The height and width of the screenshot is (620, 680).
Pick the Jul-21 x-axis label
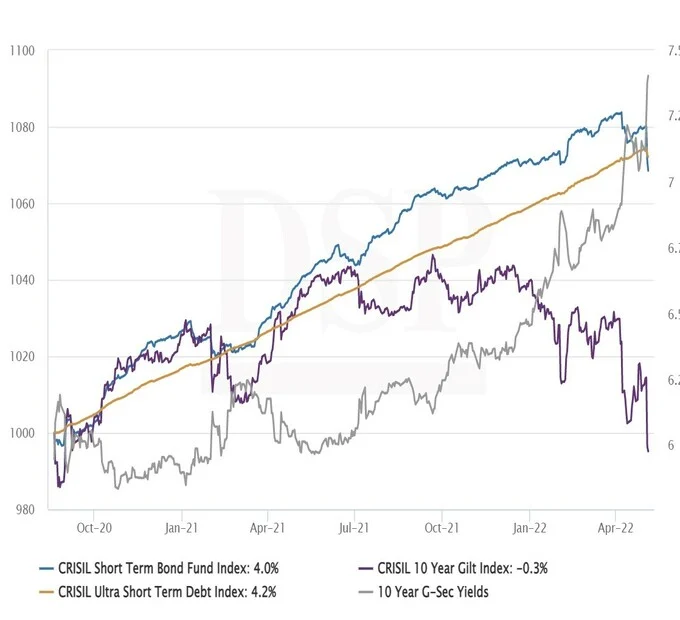[354, 524]
